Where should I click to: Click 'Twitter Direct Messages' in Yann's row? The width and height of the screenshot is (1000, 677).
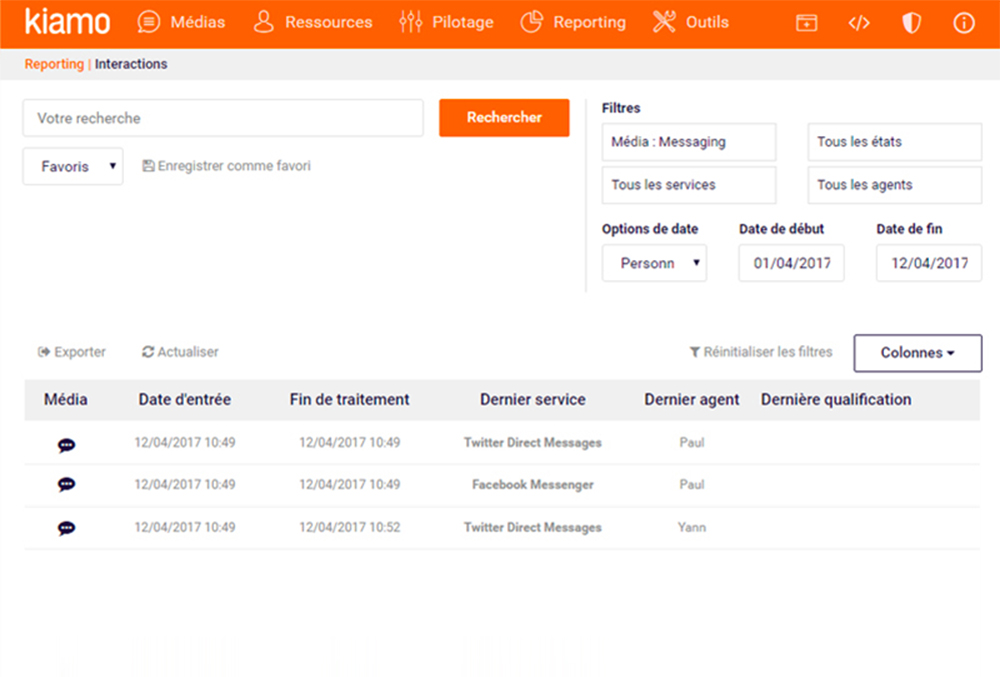(533, 527)
